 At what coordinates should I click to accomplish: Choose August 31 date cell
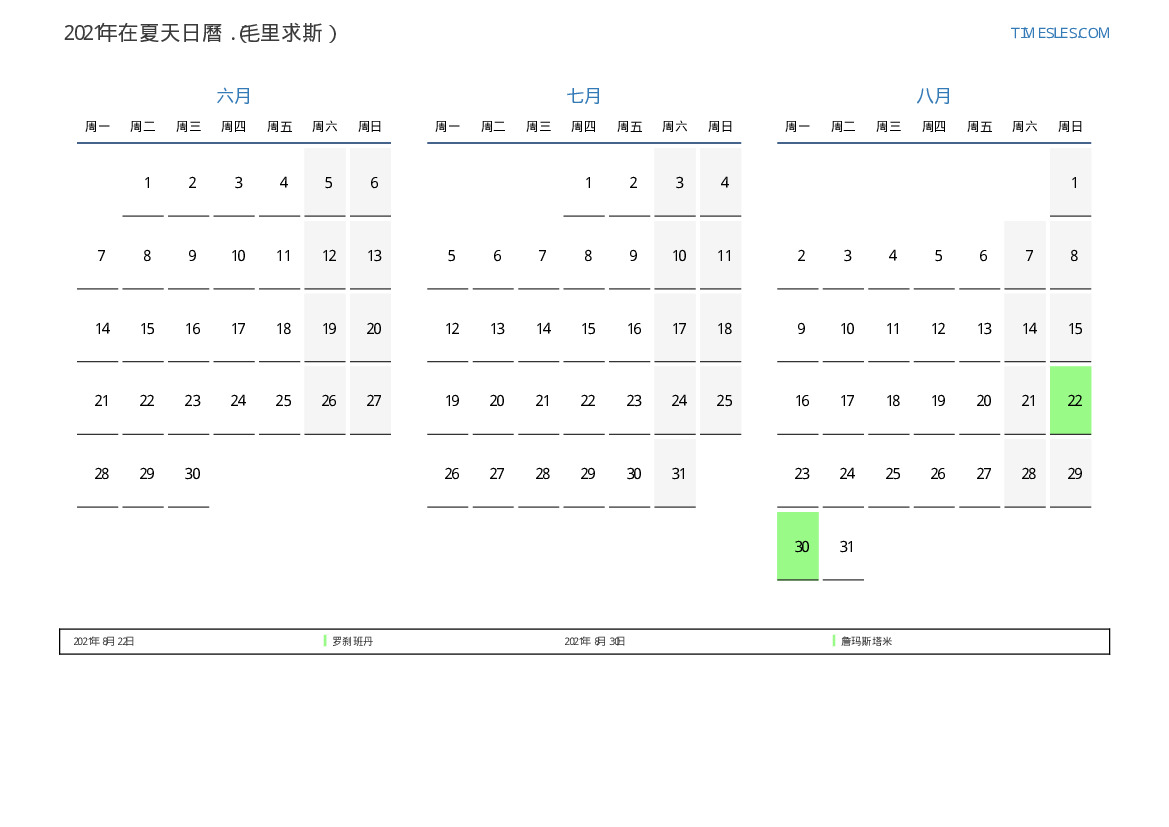click(x=846, y=547)
